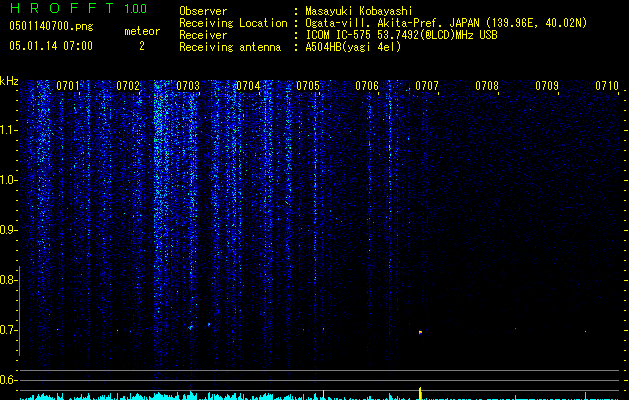Select antenna text A504HB(yagi 4el)

[353, 47]
